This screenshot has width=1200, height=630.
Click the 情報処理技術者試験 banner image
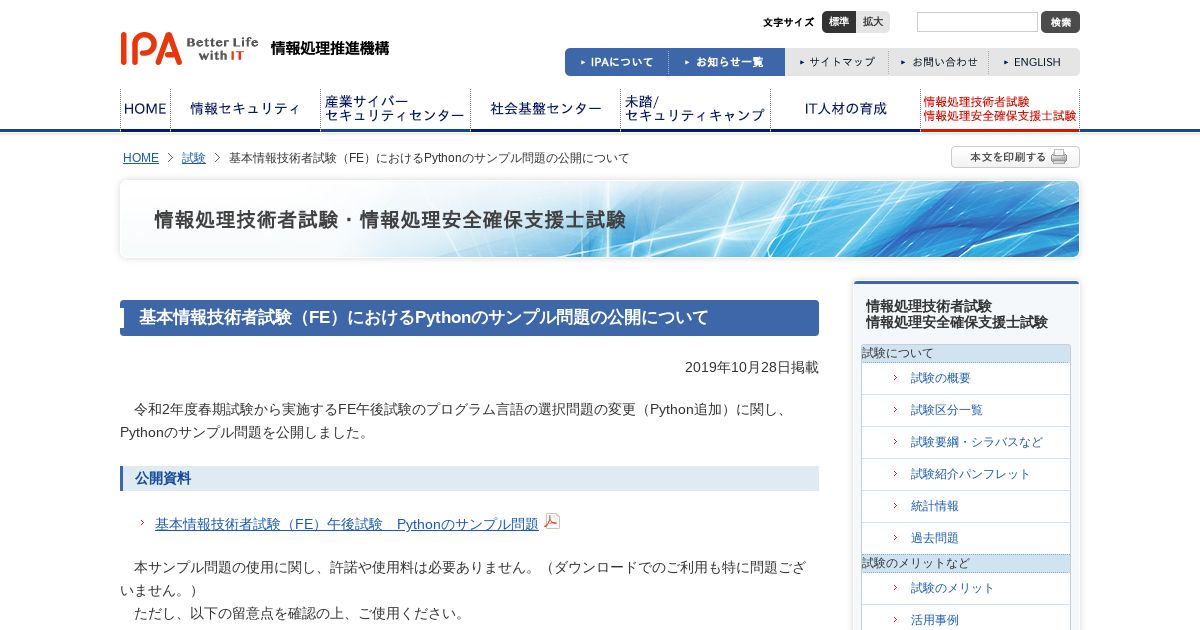(599, 219)
